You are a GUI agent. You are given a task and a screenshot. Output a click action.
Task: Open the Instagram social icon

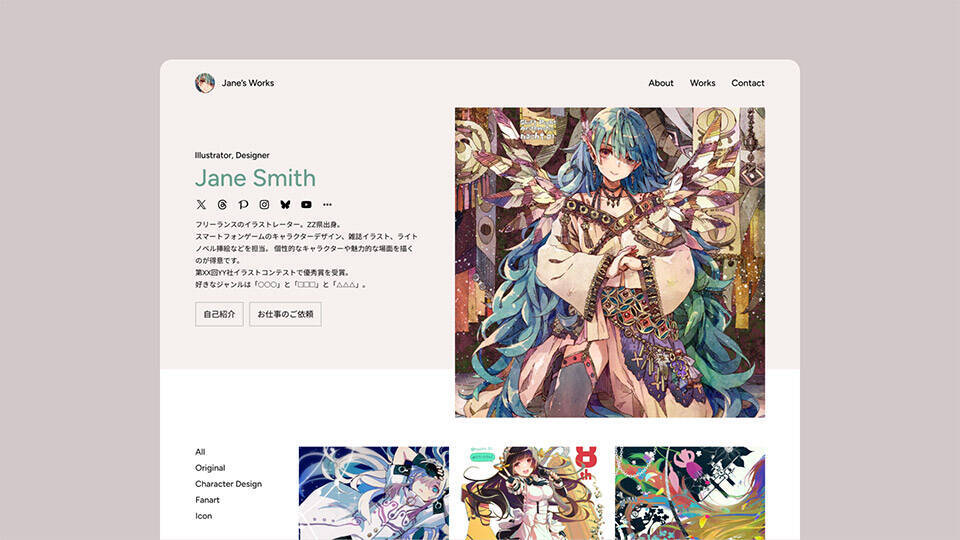264,204
